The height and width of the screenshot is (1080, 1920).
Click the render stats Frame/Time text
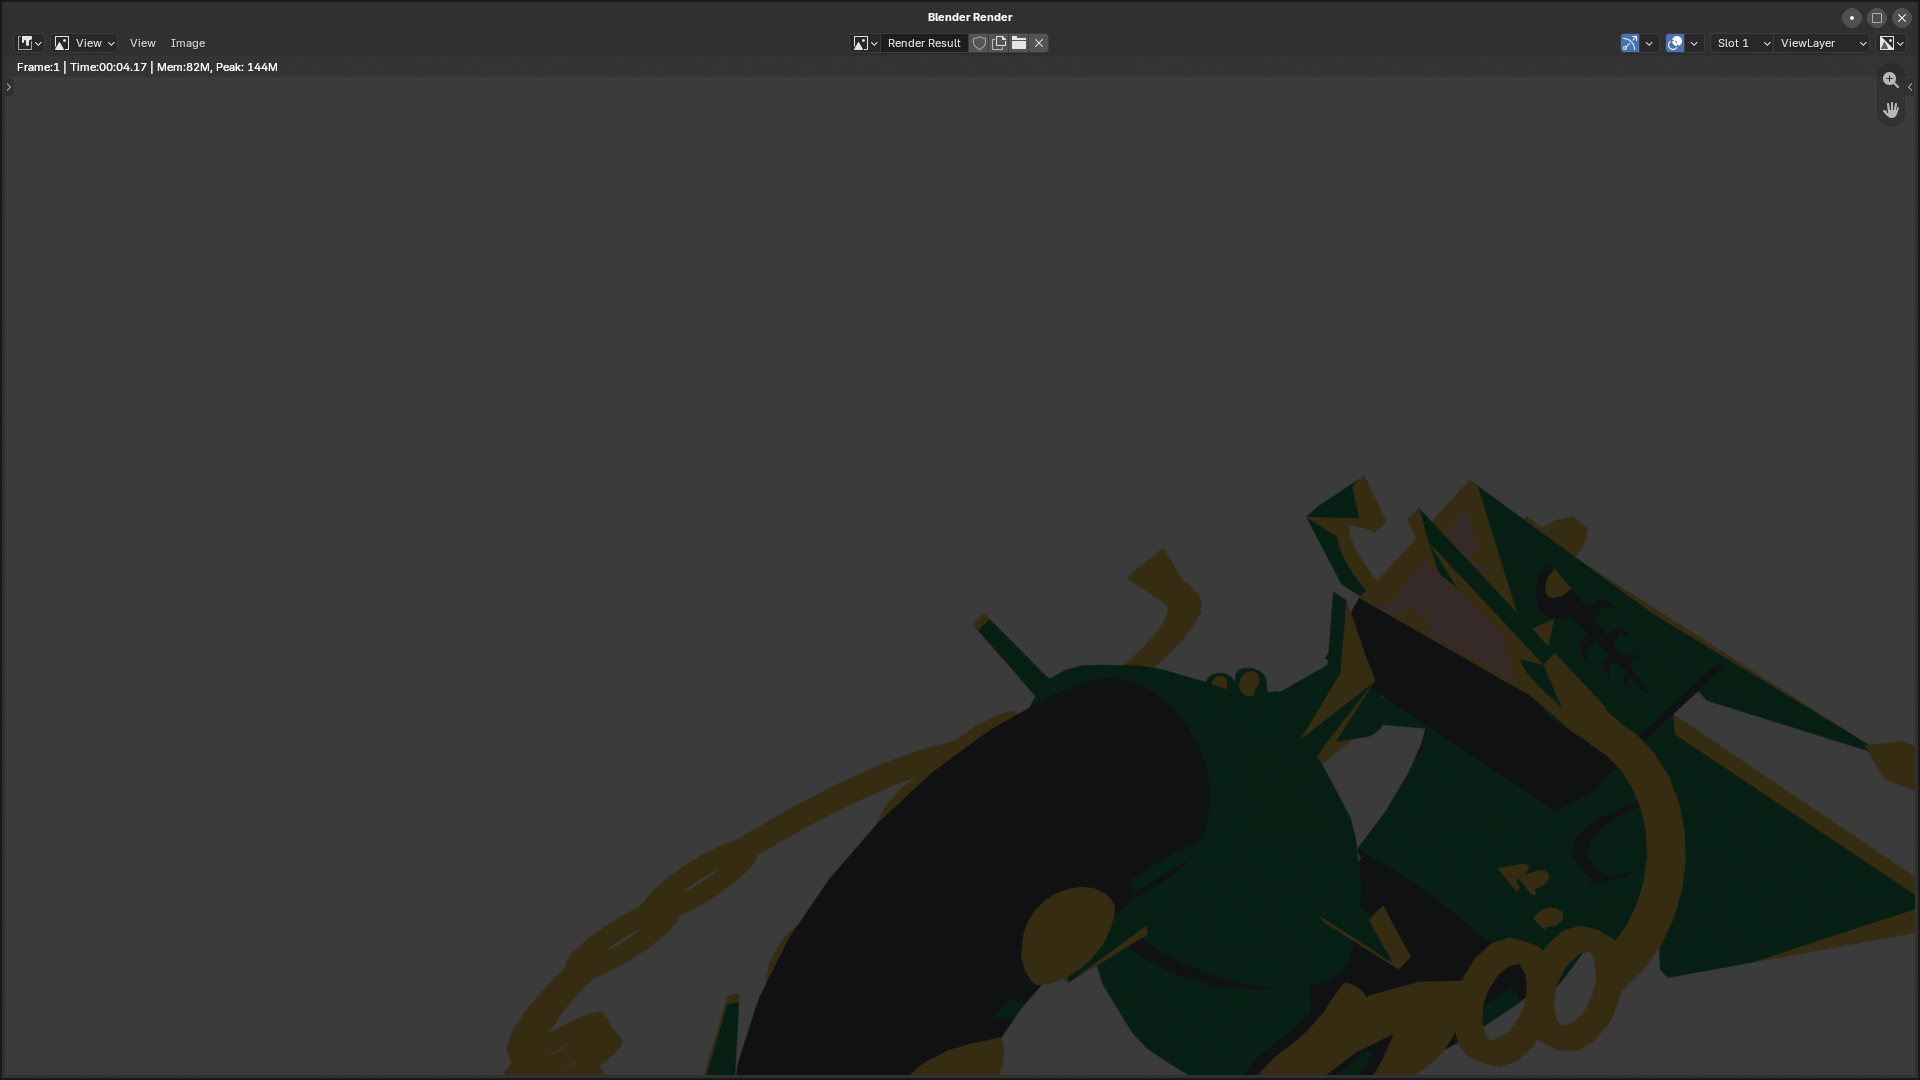coord(147,67)
